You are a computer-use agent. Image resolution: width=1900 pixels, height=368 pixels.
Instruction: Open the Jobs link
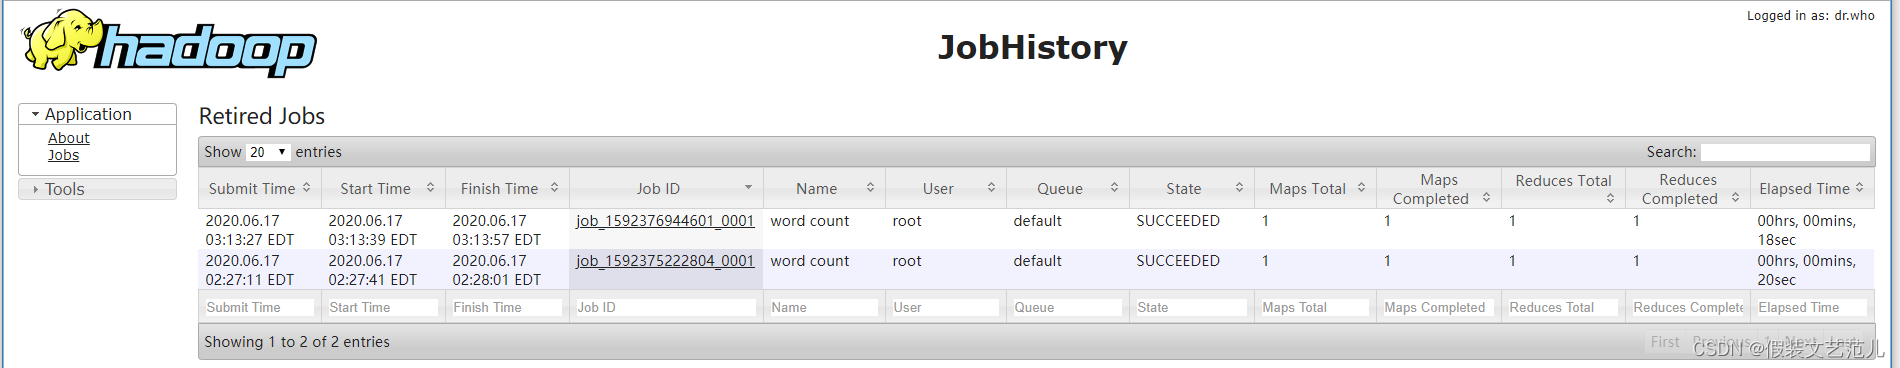point(63,155)
